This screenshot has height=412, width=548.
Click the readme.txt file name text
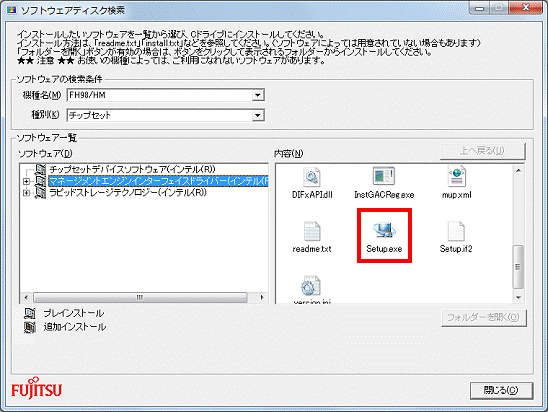[312, 249]
